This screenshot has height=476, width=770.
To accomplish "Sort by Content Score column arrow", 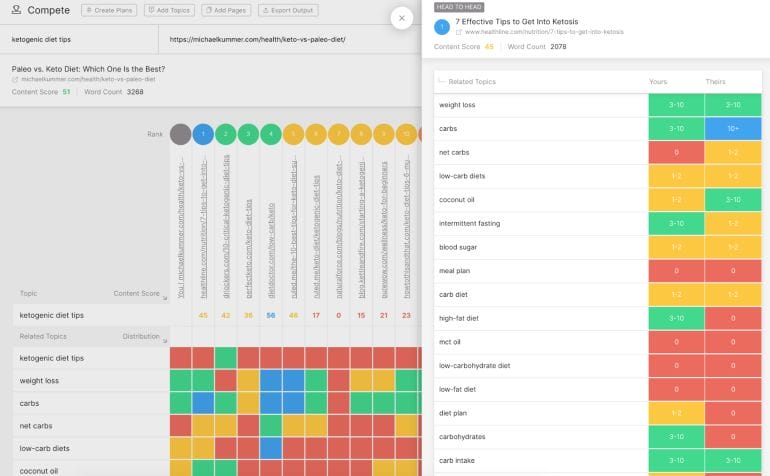I will pyautogui.click(x=165, y=298).
